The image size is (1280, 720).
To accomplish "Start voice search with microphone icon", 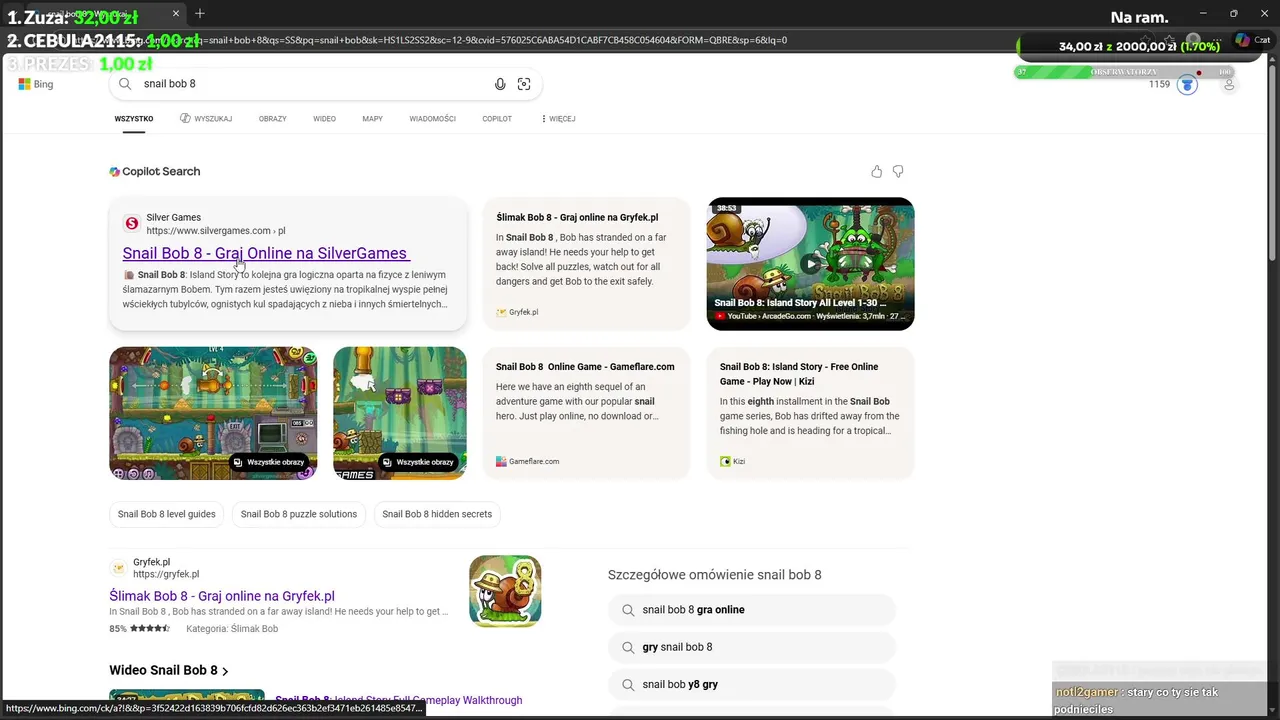I will point(500,84).
